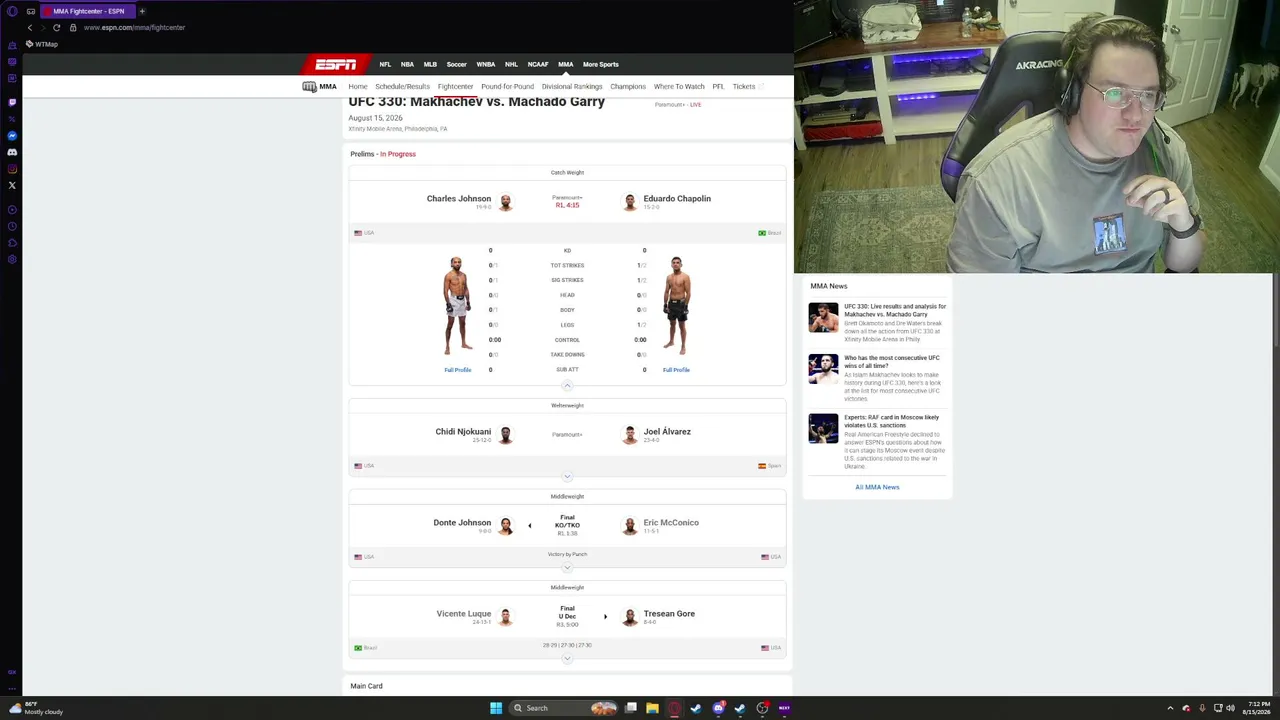Open the Windows Start menu
The width and height of the screenshot is (1280, 720).
pos(496,708)
